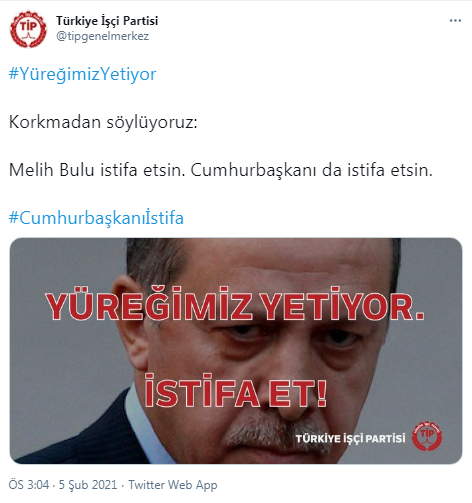
Task: Click the words Melih Bulu in the tweet
Action: click(x=52, y=170)
